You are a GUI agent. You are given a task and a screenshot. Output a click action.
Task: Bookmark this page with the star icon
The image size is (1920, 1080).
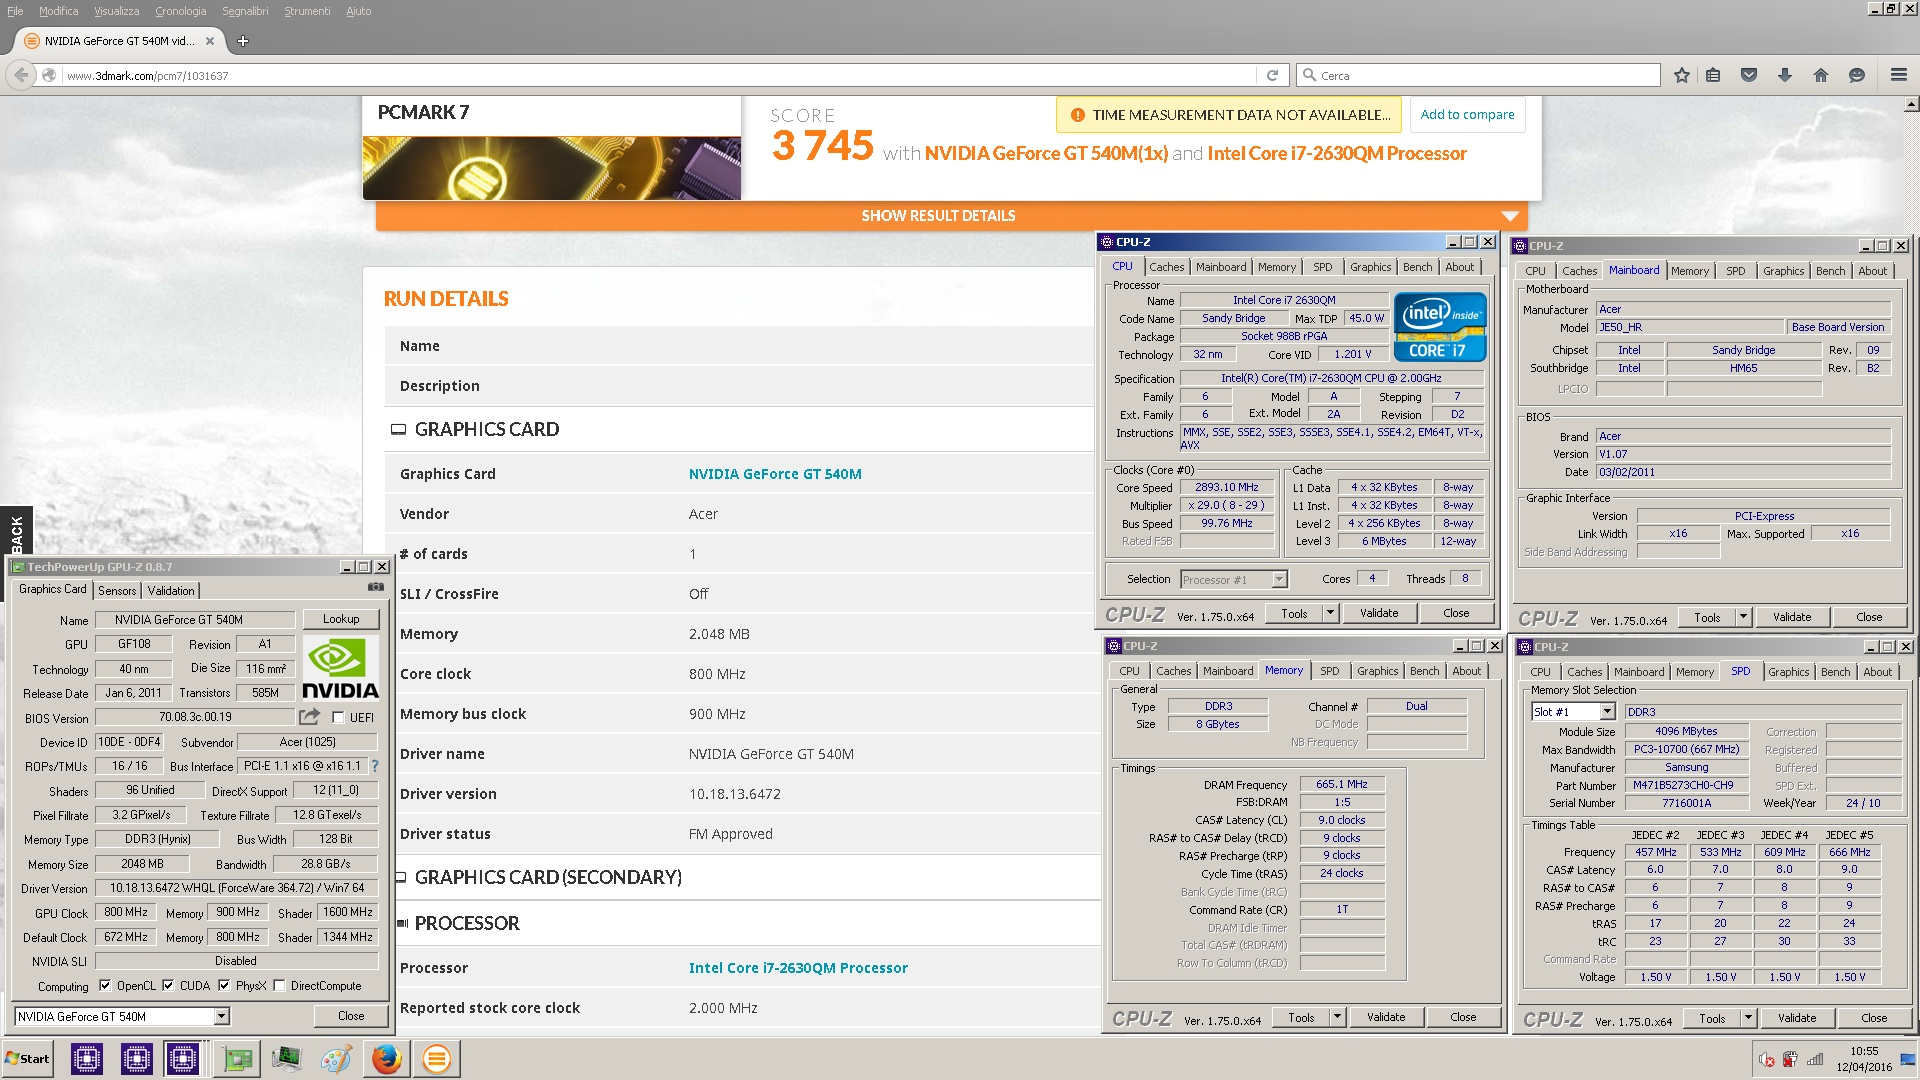(x=1682, y=75)
